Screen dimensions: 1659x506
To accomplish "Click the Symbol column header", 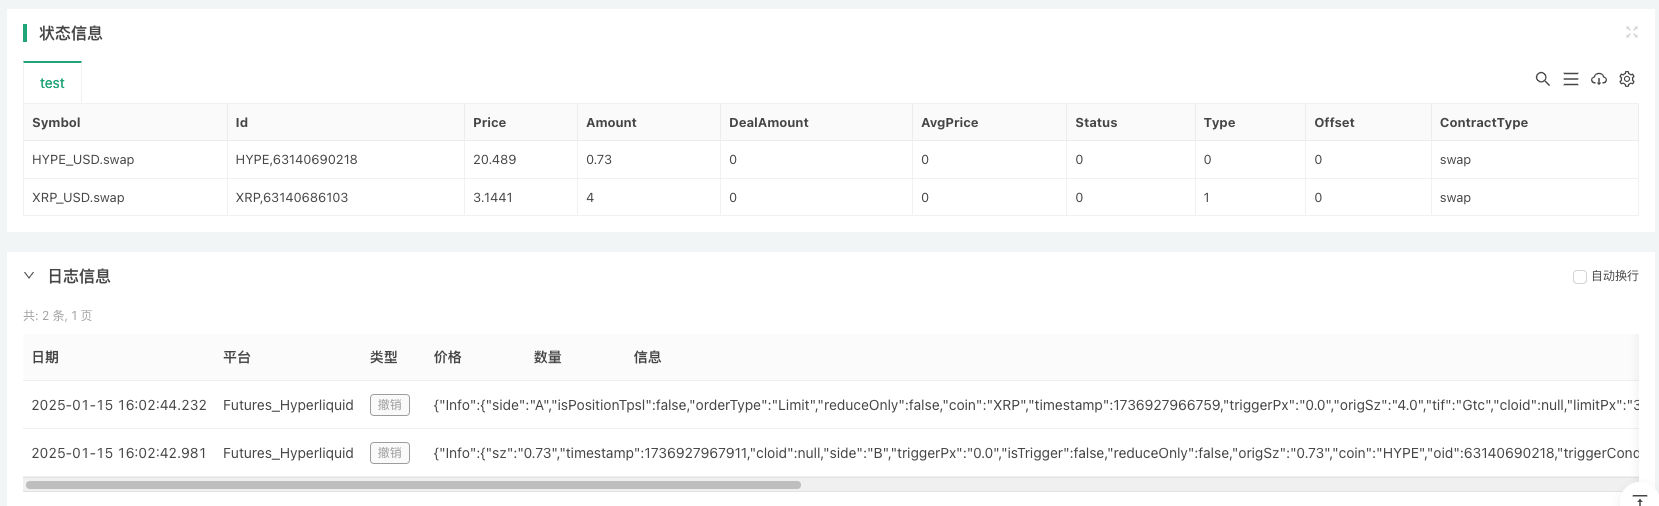I will [56, 122].
